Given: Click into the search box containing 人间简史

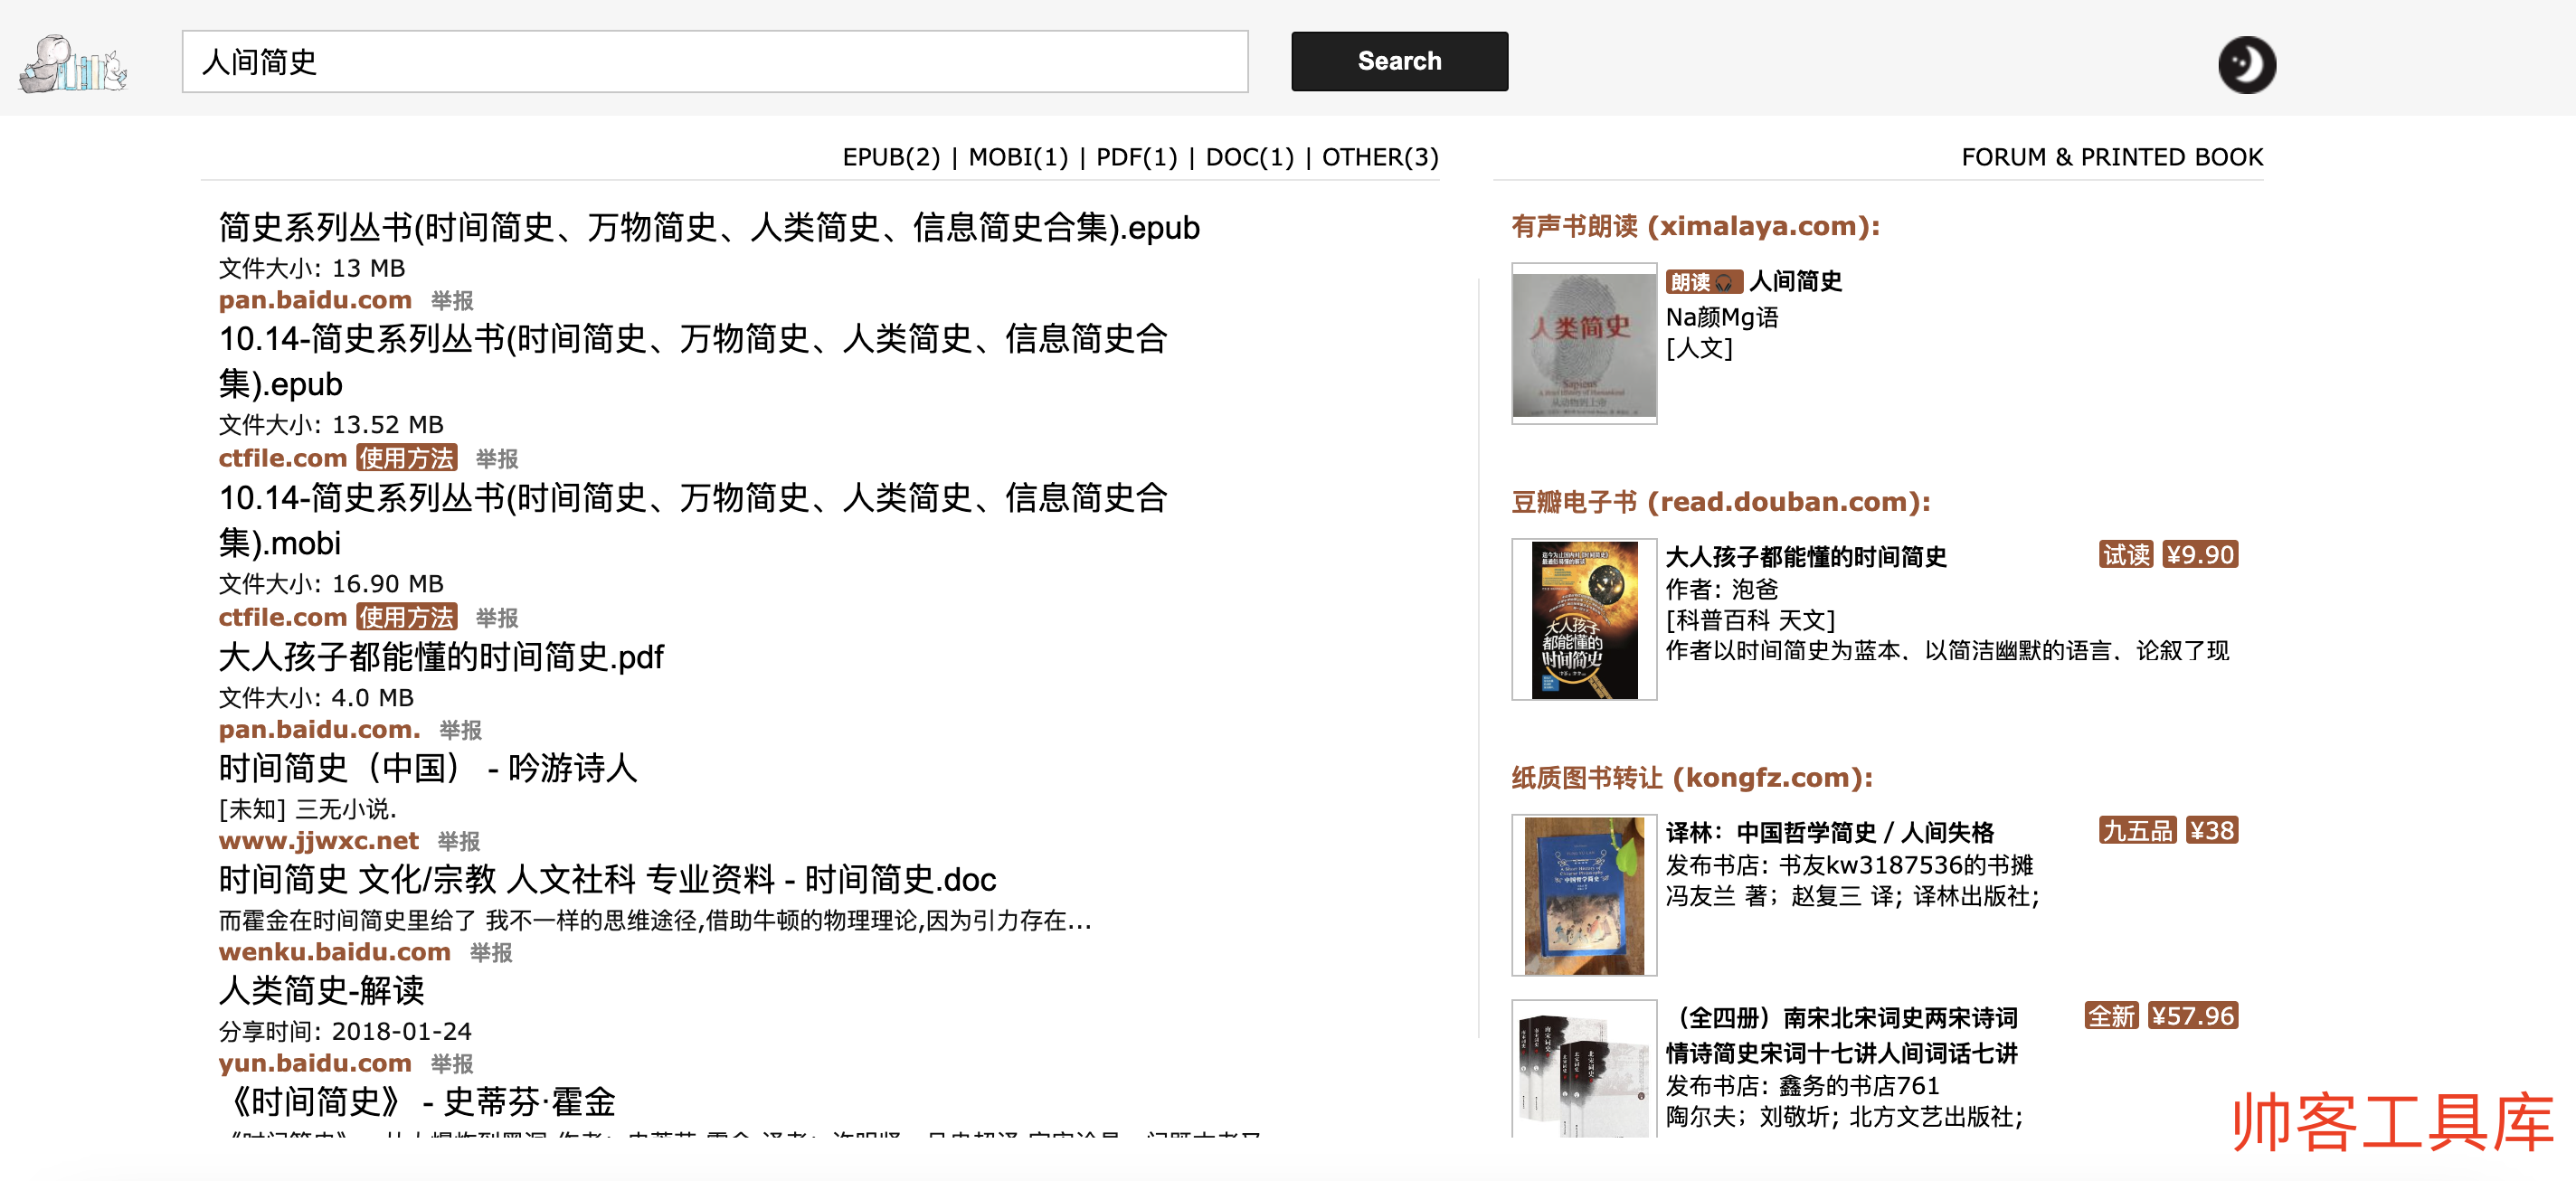Looking at the screenshot, I should 714,62.
